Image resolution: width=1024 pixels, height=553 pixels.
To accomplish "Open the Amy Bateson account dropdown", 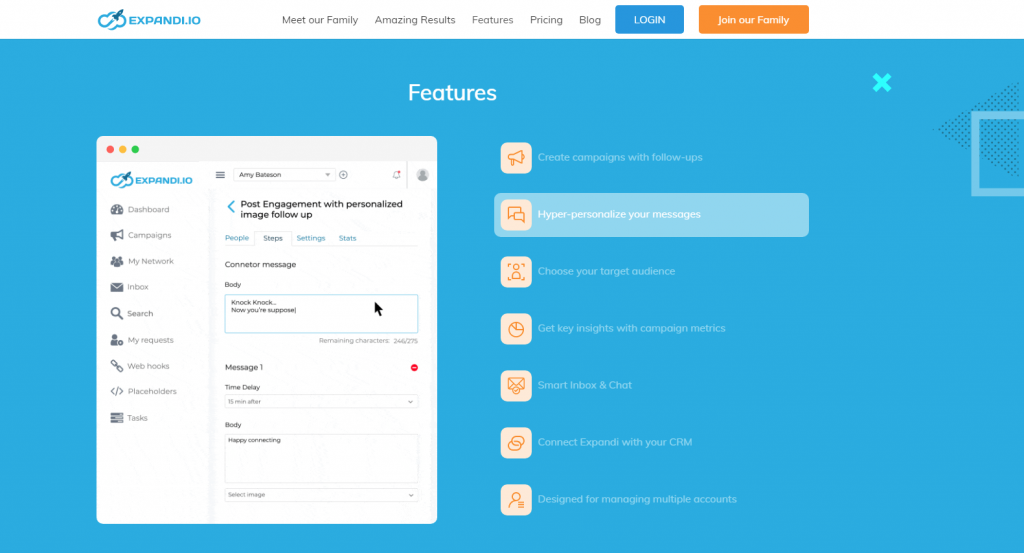I will (283, 175).
